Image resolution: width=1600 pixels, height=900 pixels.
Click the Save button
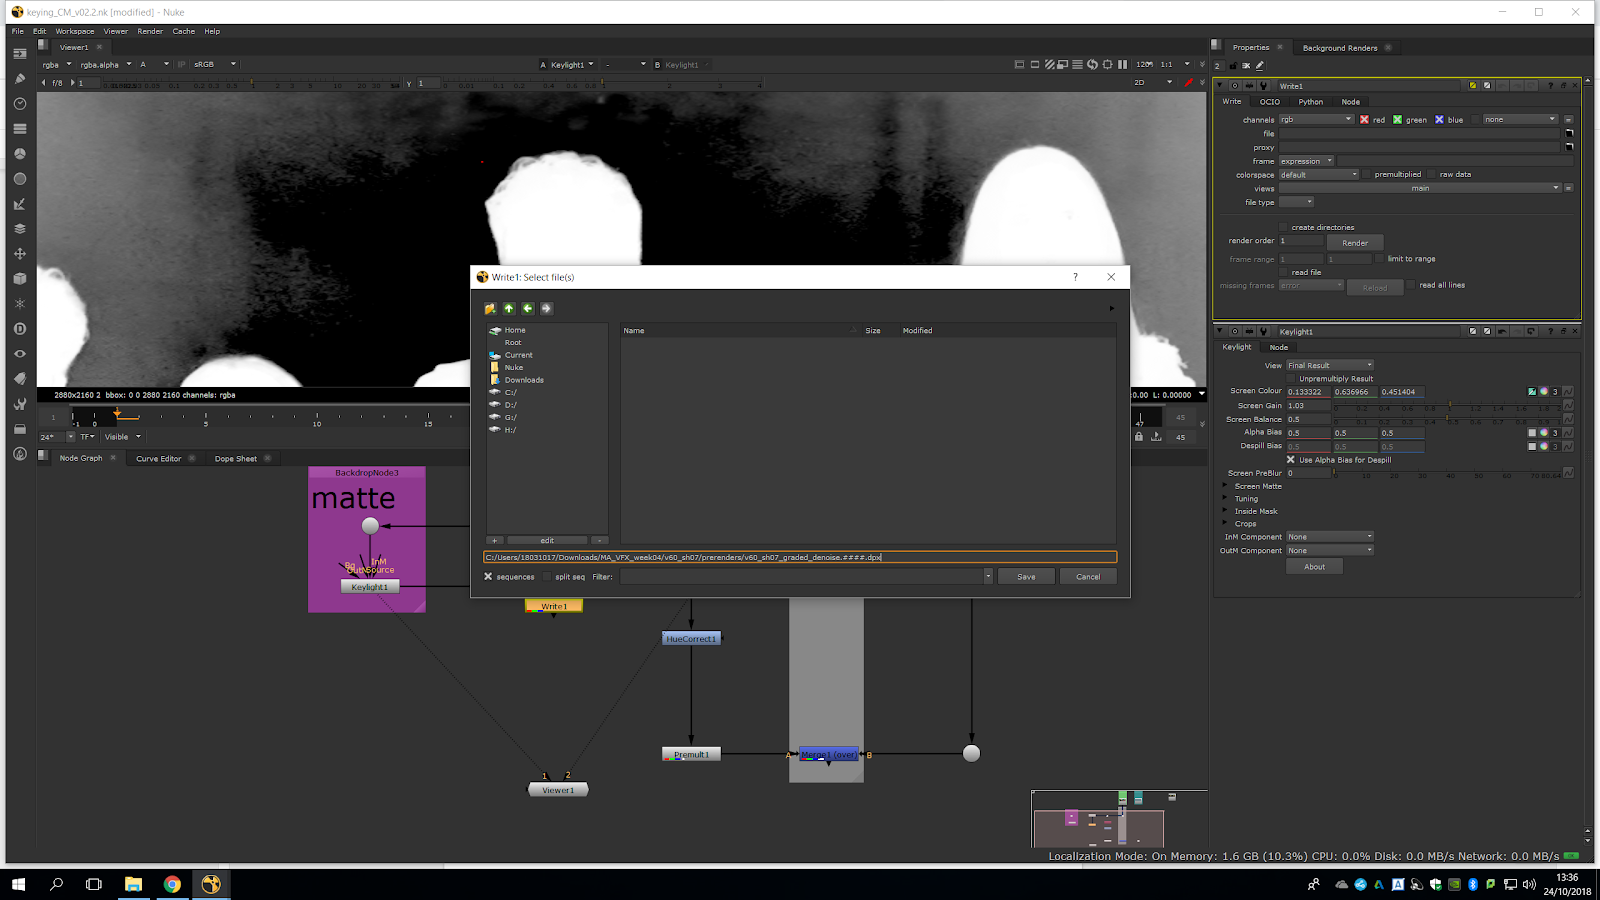point(1026,577)
